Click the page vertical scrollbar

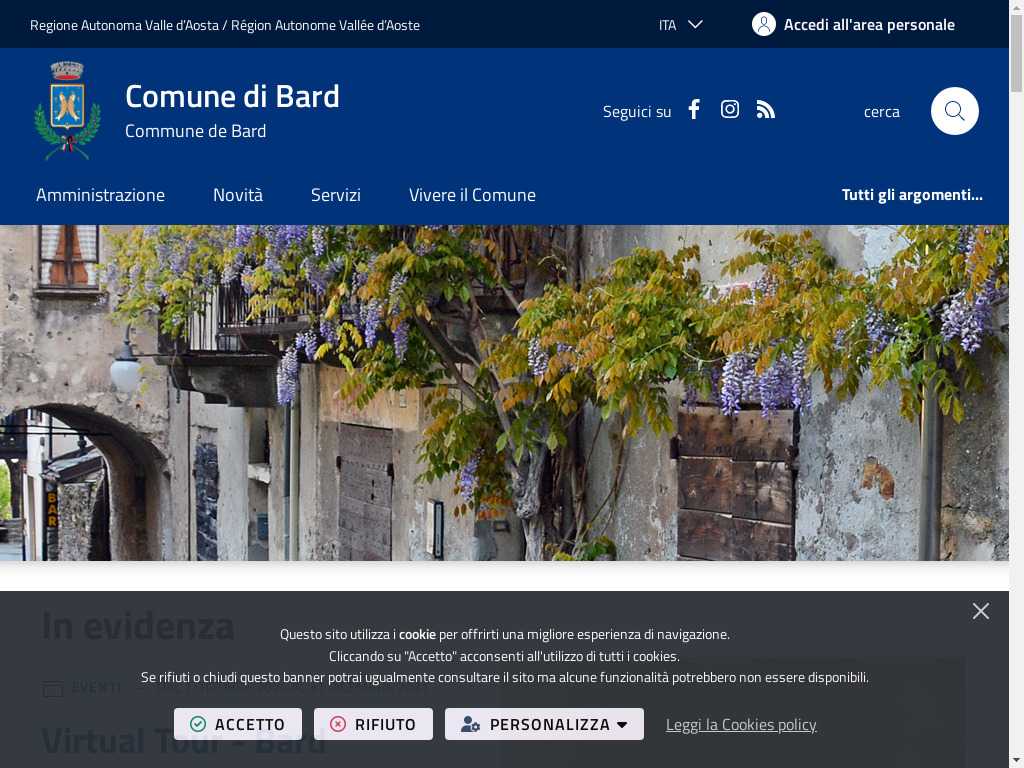[x=1016, y=384]
